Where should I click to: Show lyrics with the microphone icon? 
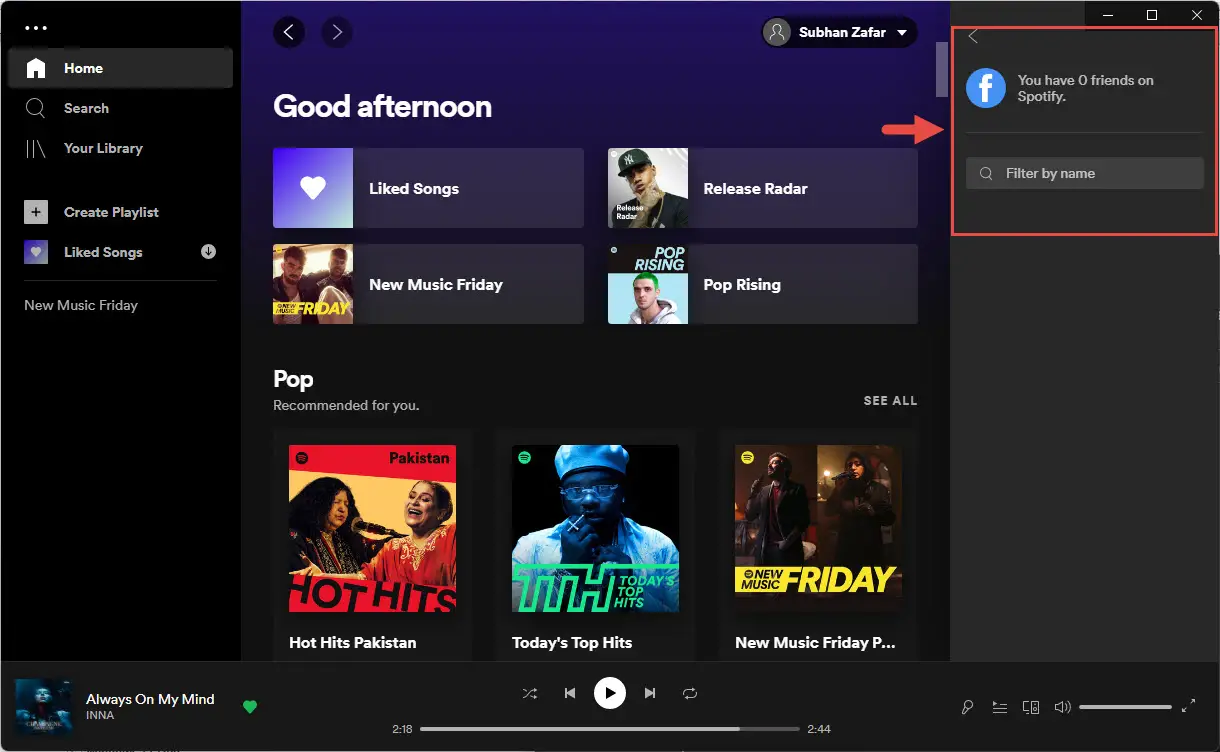(x=967, y=707)
